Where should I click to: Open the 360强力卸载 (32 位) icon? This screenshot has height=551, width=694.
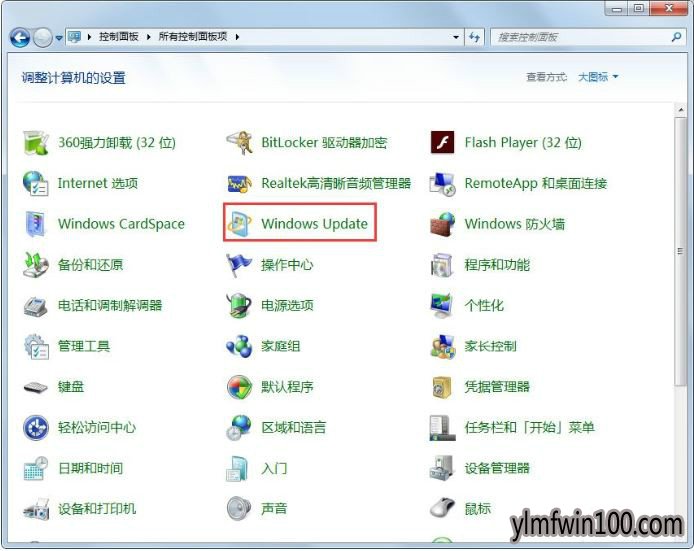tap(36, 143)
